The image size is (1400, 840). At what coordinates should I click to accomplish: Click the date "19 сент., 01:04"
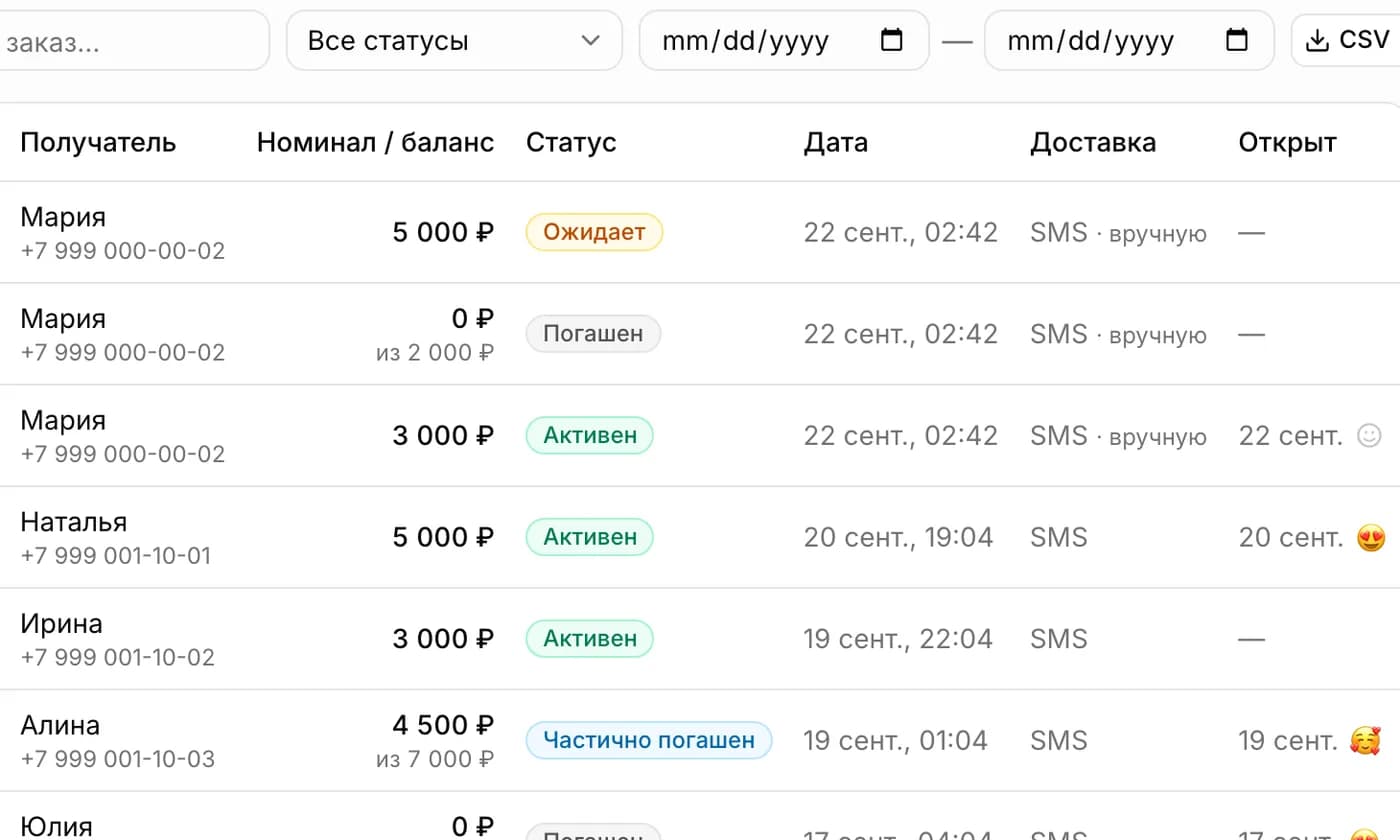pos(896,741)
